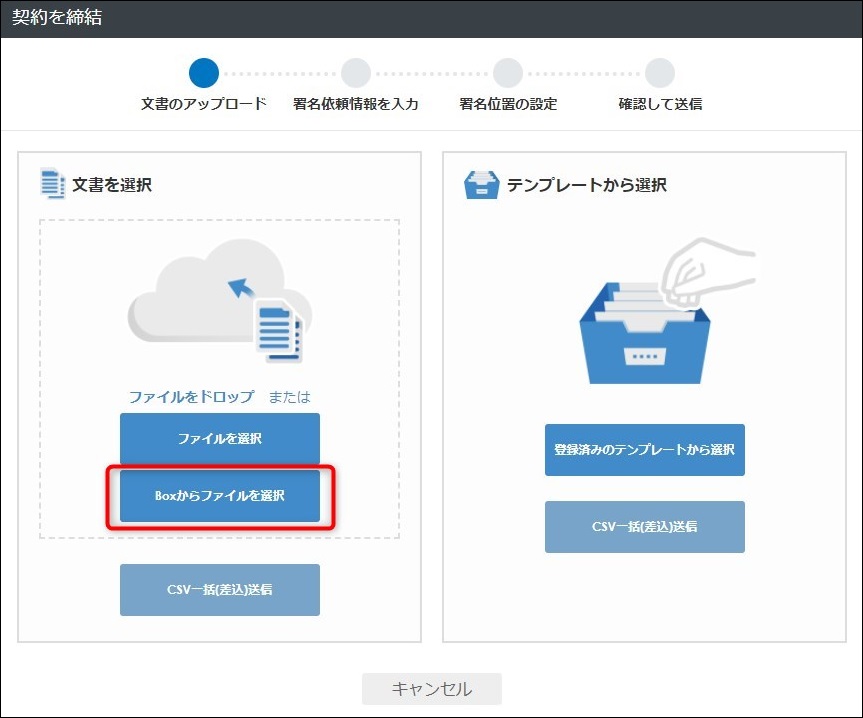The width and height of the screenshot is (863, 718).
Task: Open 登録済みのテンプレートから選択
Action: click(644, 451)
